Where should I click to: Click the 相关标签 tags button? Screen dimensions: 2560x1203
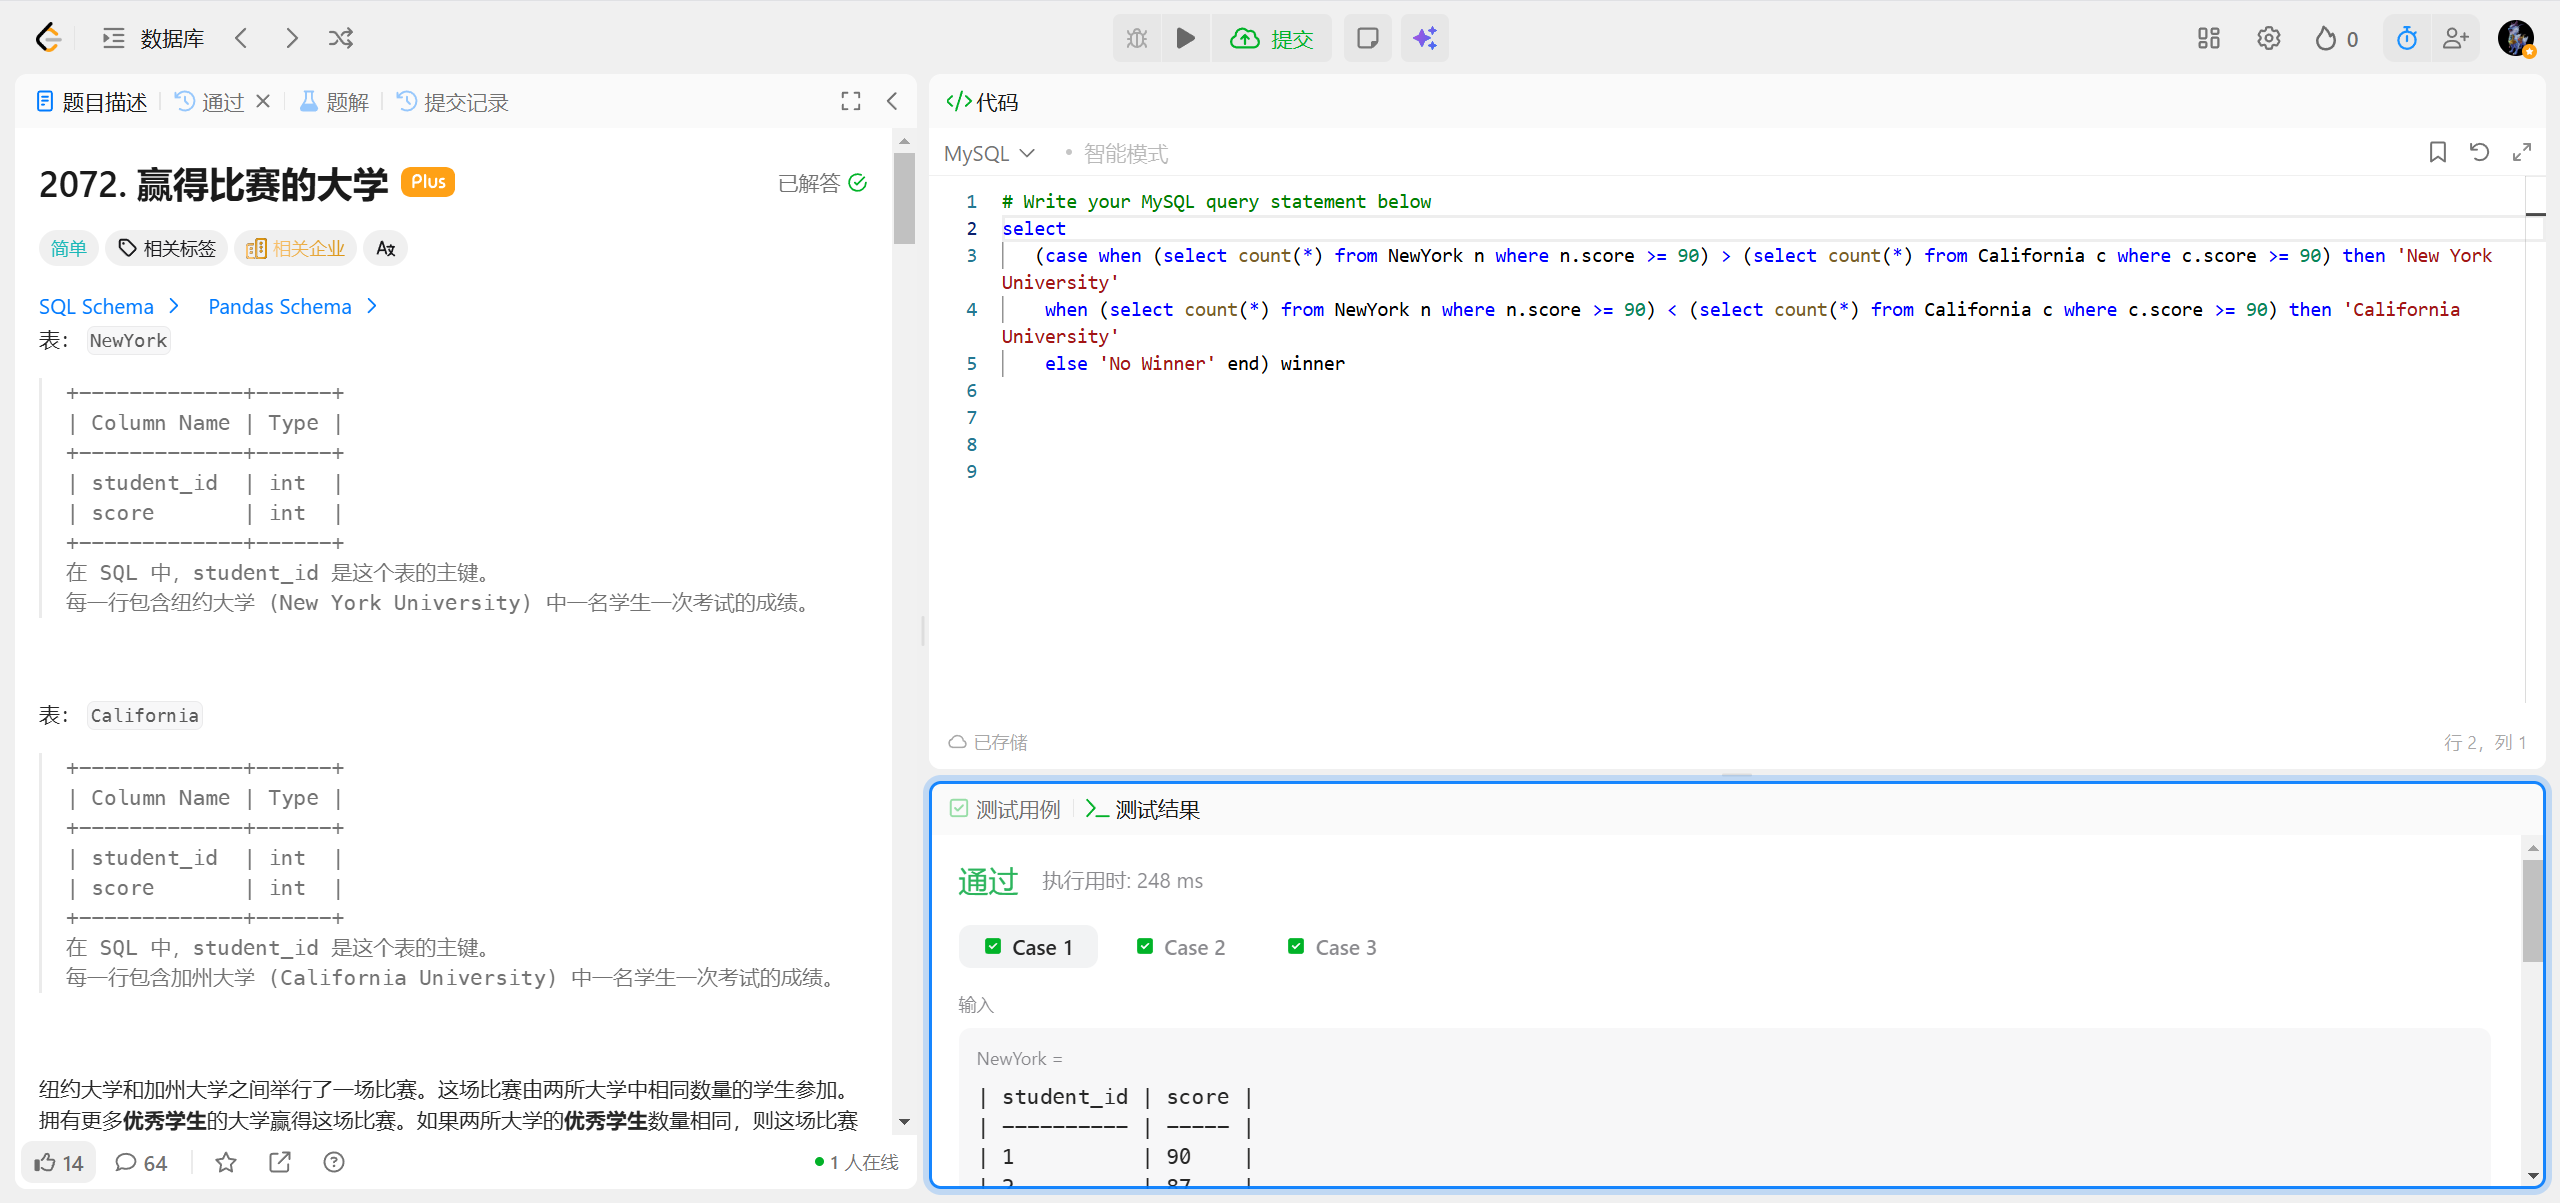tap(167, 248)
